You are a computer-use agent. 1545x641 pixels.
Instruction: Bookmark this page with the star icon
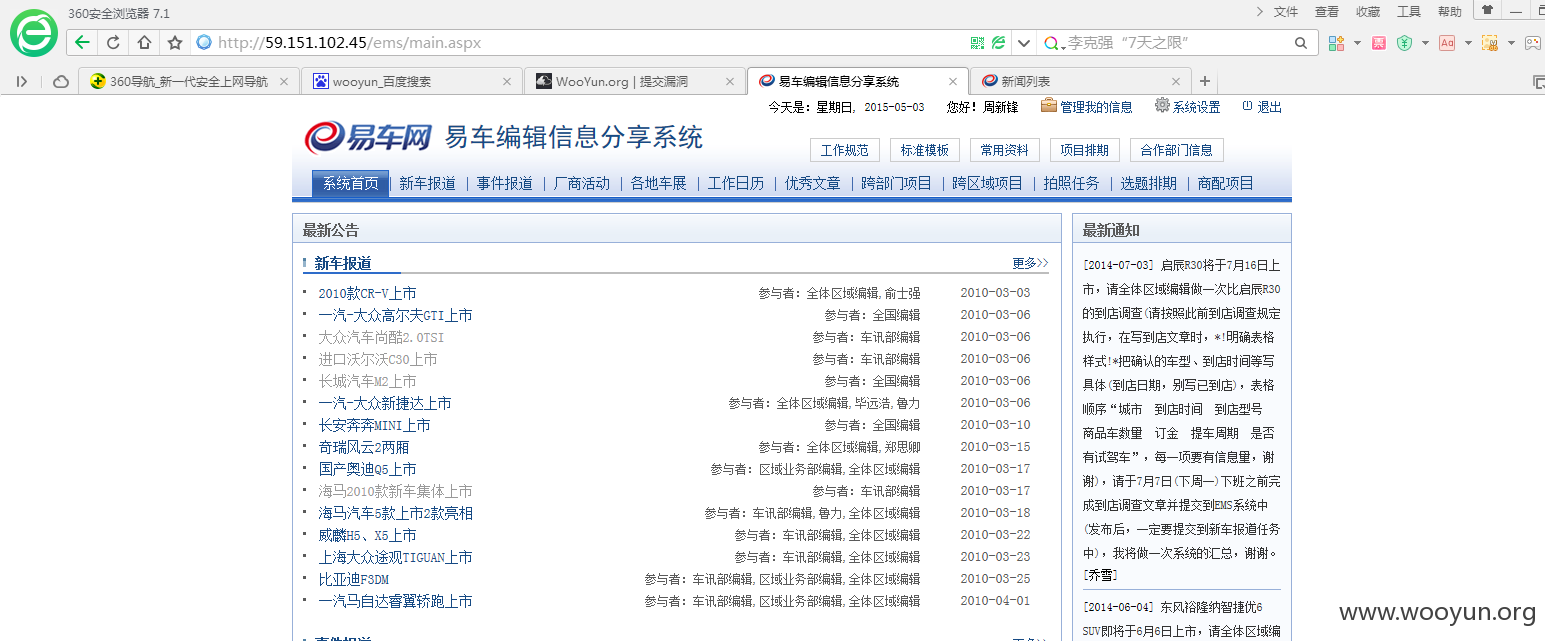[x=175, y=43]
